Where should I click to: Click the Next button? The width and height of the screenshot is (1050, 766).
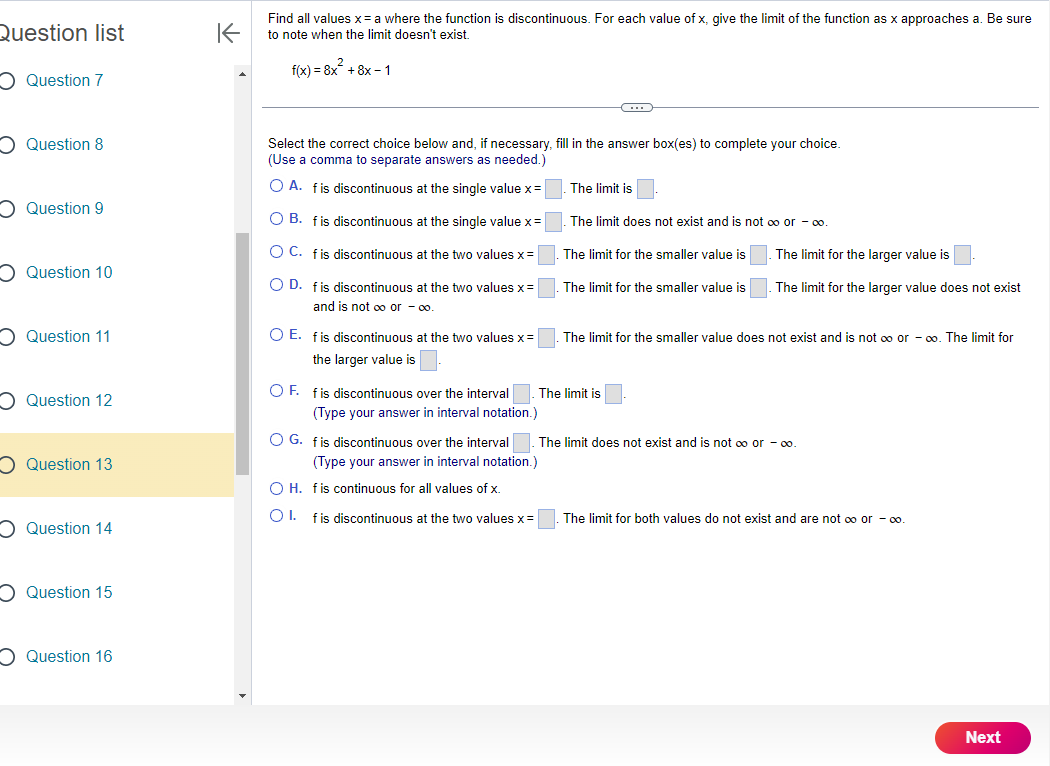(982, 738)
